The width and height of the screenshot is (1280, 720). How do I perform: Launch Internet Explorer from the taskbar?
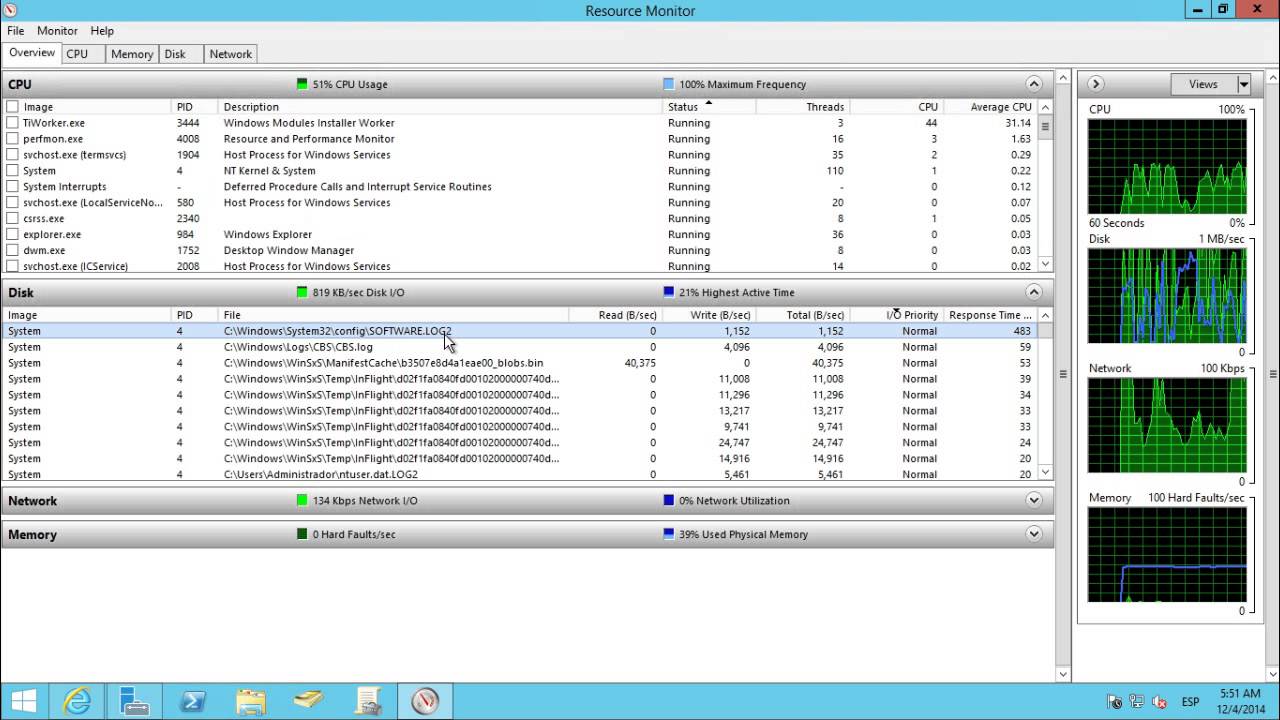click(x=77, y=701)
